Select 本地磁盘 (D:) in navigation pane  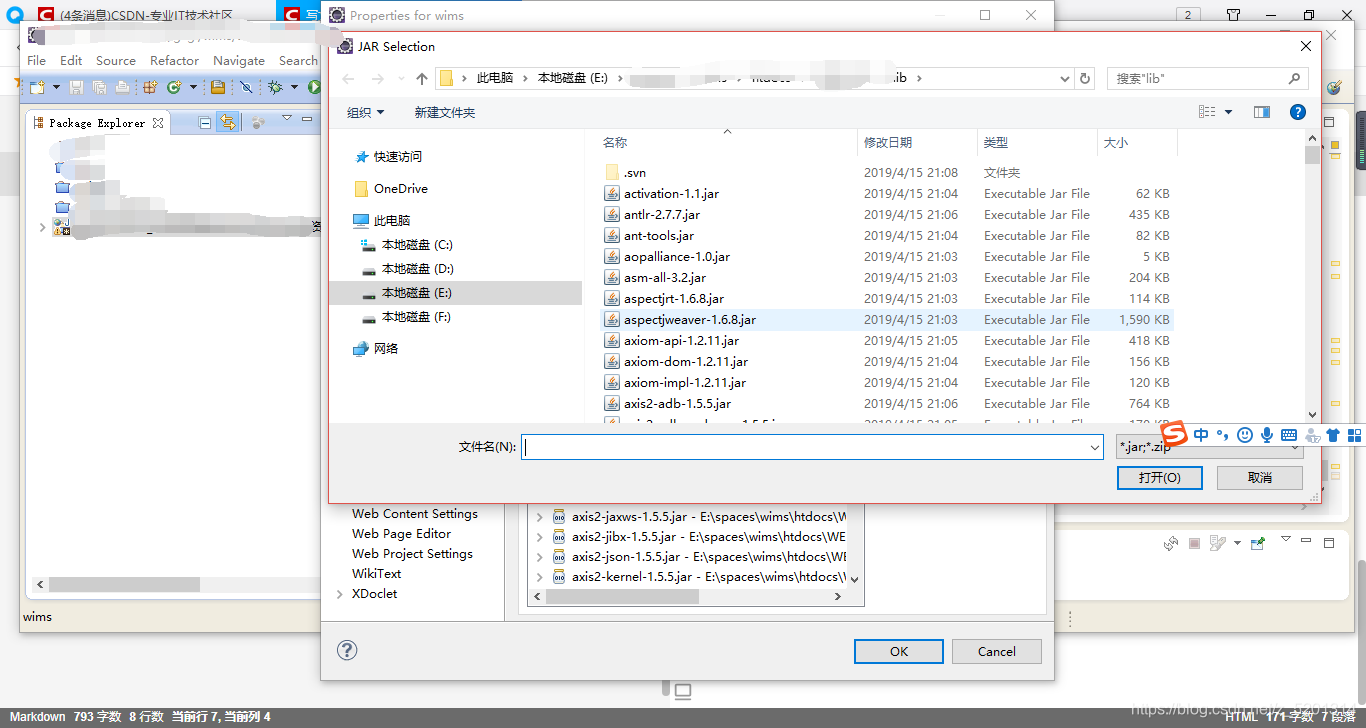point(418,269)
